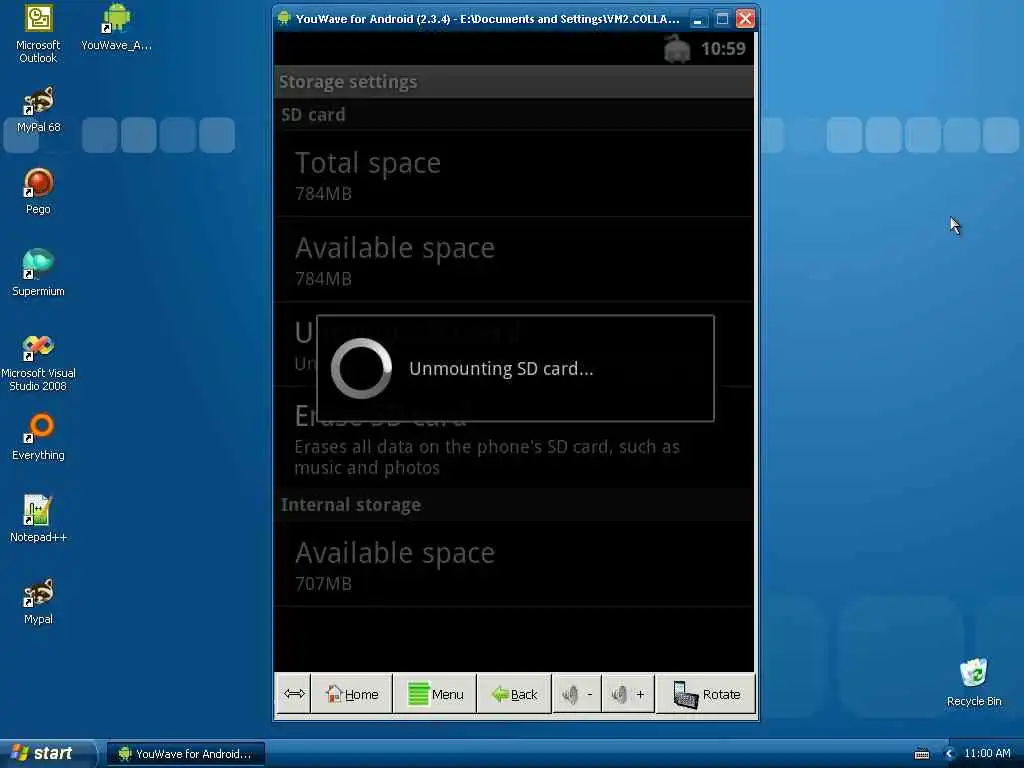Open Microsoft Outlook desktop icon
The image size is (1024, 768).
(38, 33)
